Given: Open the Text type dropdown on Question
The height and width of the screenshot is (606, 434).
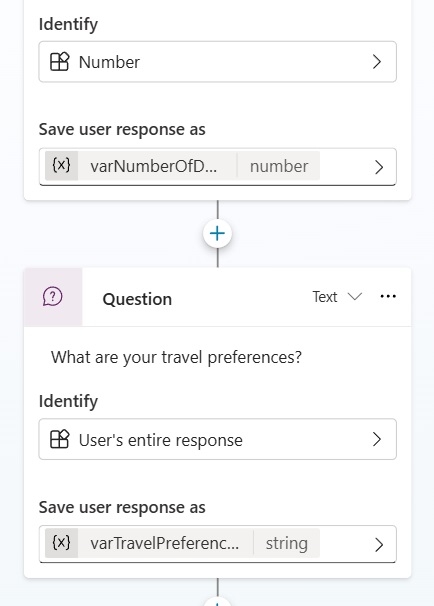Looking at the screenshot, I should coord(337,297).
